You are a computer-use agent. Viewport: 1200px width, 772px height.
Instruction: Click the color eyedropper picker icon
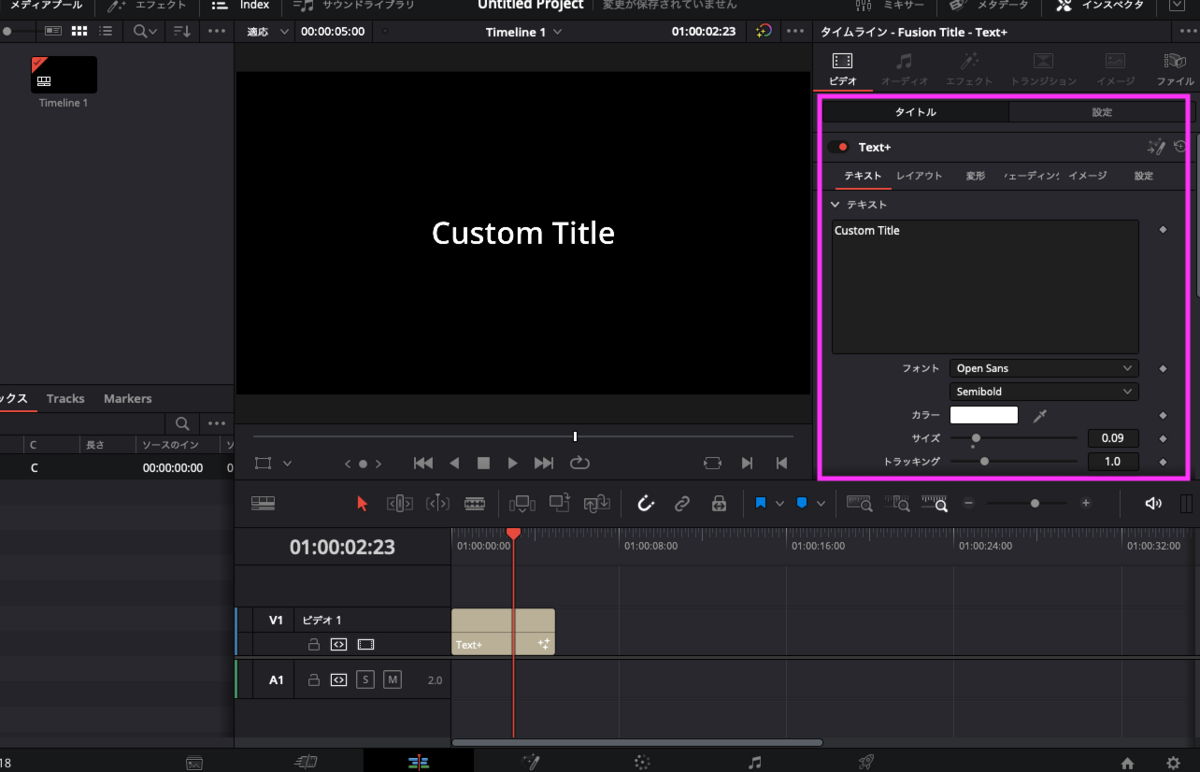[1040, 416]
